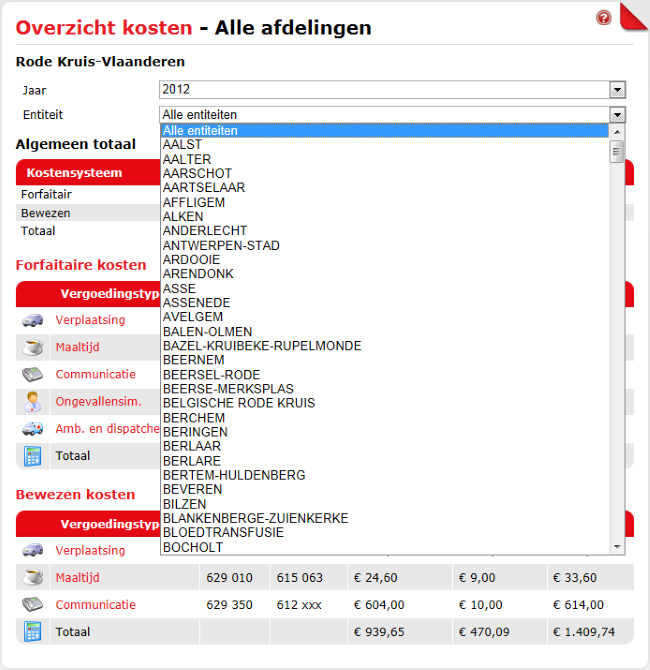The height and width of the screenshot is (670, 650).
Task: Click the person icon beside Ongevallensim.
Action: 32,402
